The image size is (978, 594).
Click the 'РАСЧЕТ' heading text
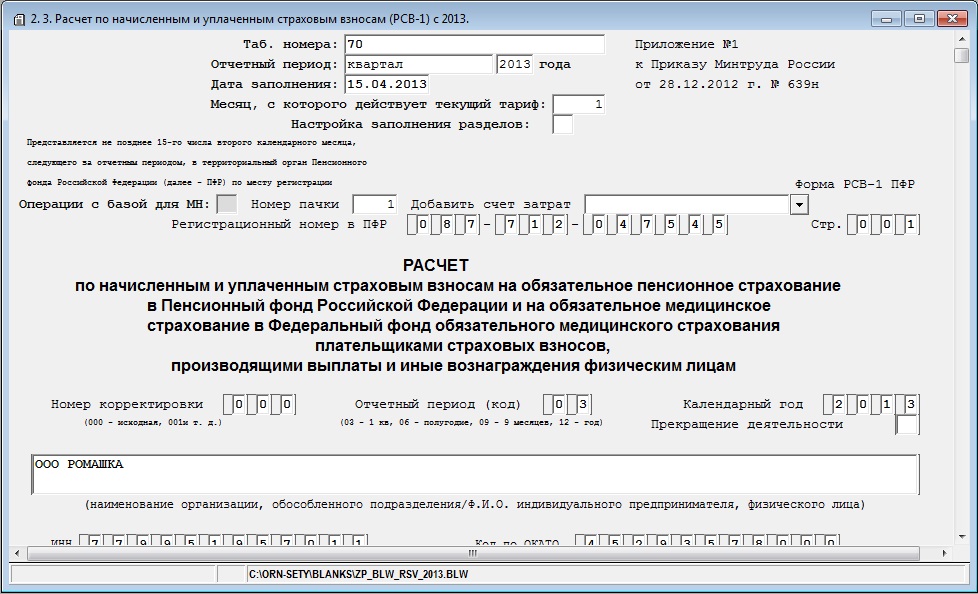(x=435, y=266)
